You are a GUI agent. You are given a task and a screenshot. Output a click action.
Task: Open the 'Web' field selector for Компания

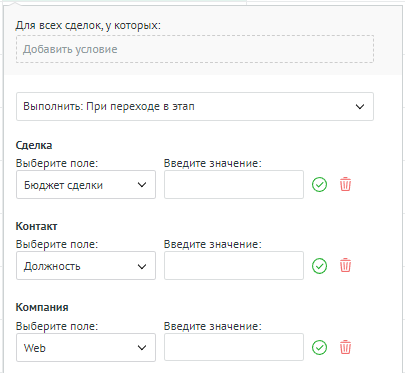coord(86,348)
